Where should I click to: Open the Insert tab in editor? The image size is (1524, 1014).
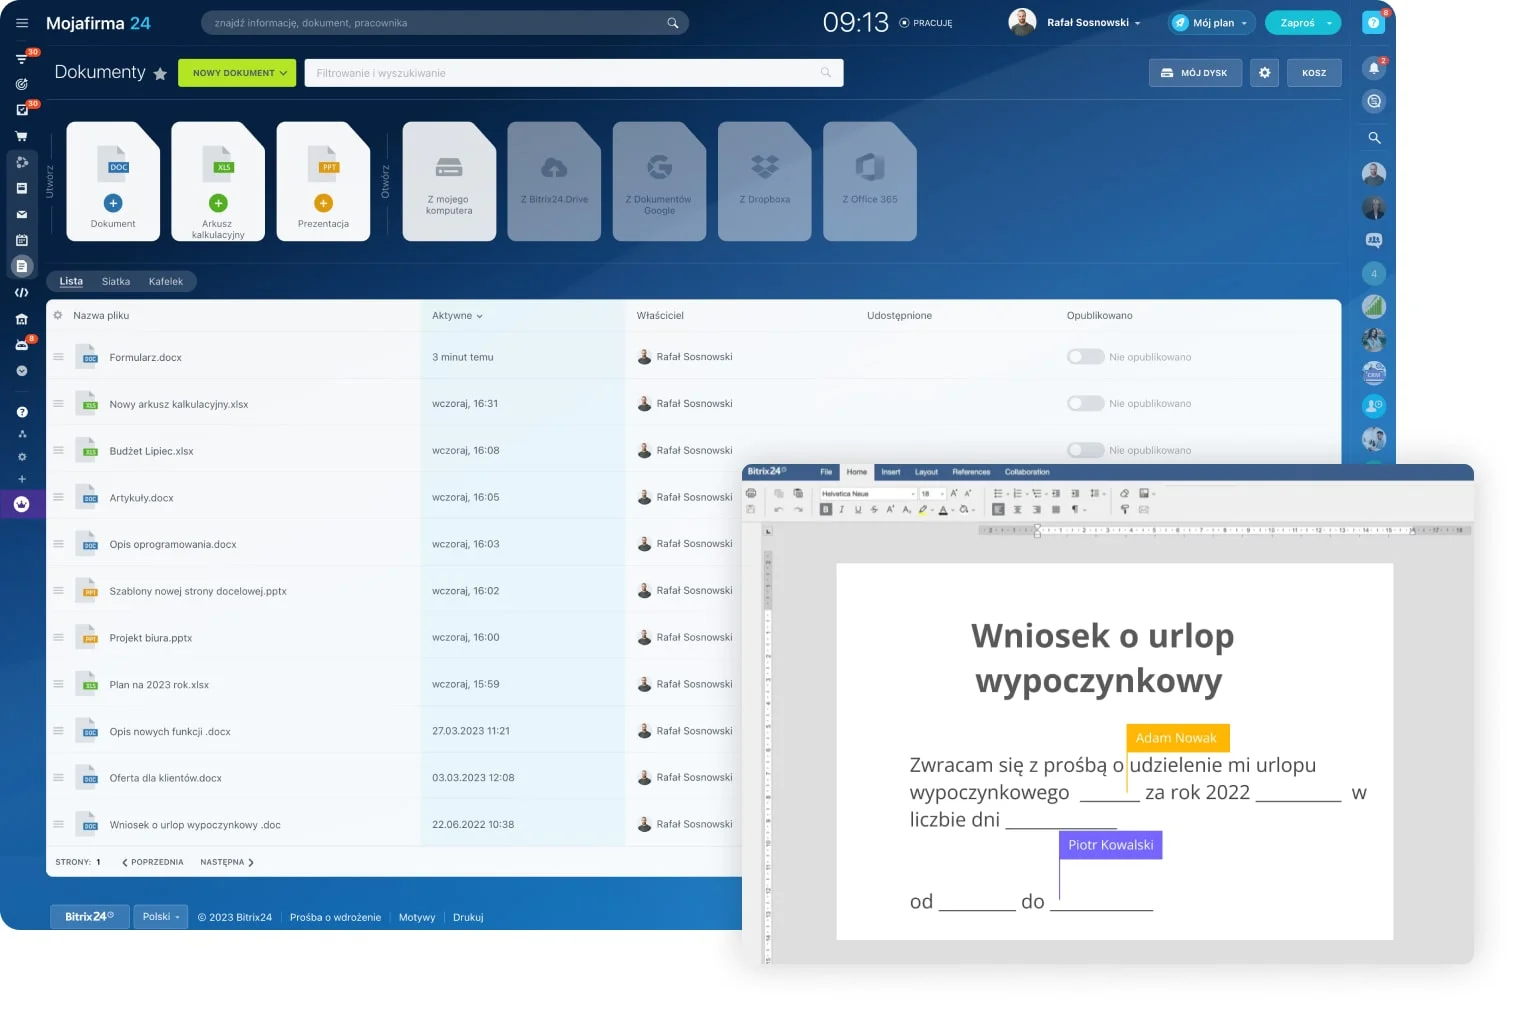tap(890, 472)
